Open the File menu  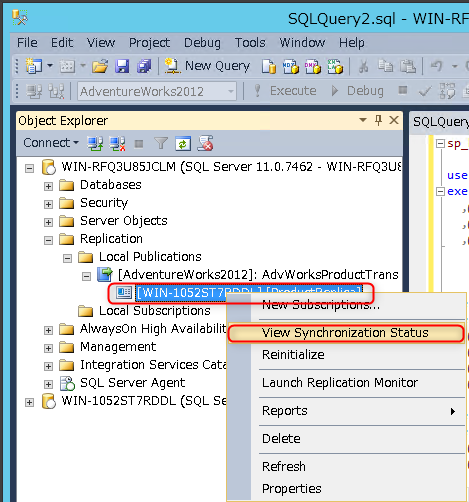pyautogui.click(x=27, y=43)
